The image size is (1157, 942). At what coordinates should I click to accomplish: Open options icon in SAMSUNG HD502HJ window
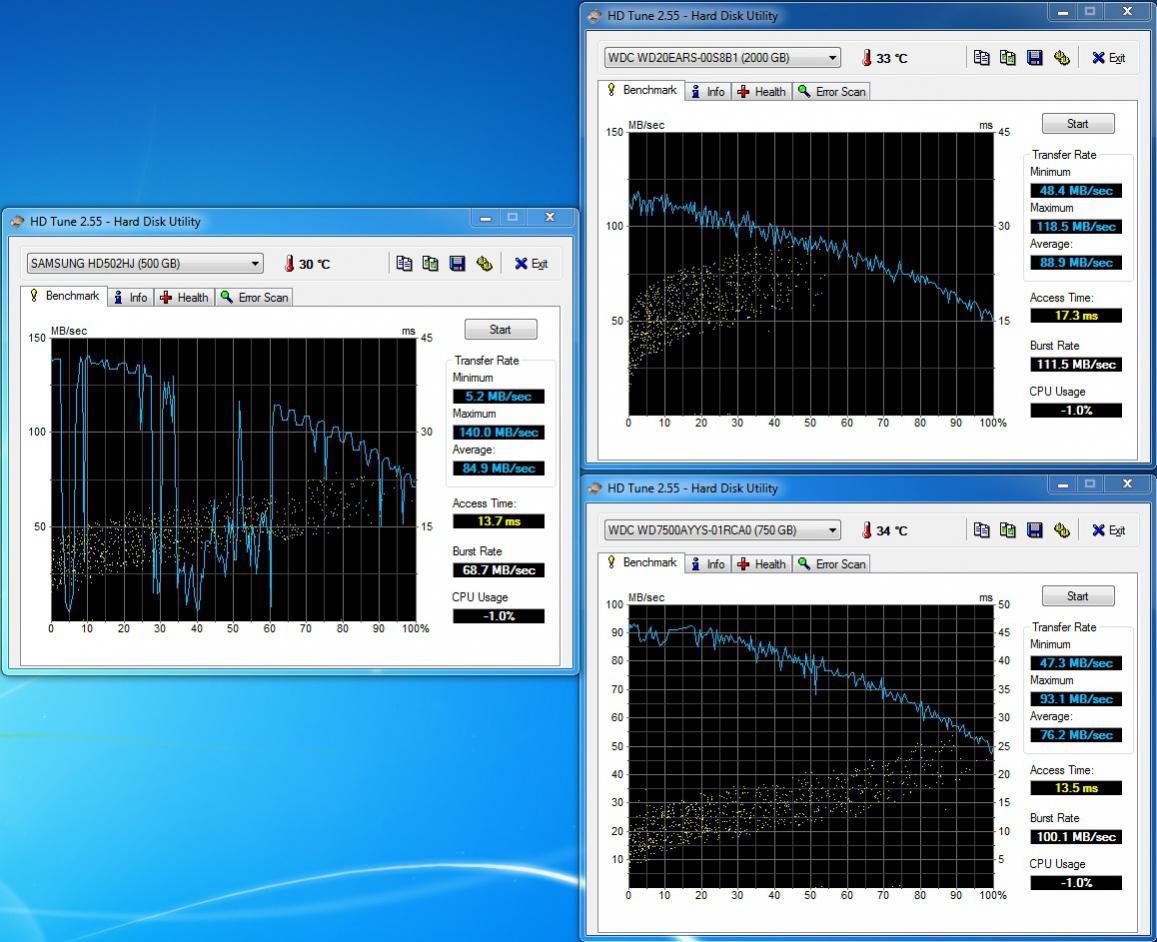[x=484, y=263]
